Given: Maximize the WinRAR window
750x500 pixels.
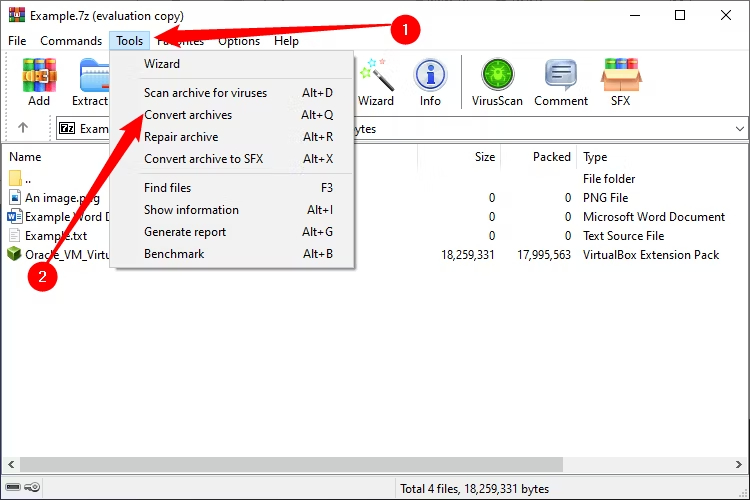Looking at the screenshot, I should click(x=680, y=15).
